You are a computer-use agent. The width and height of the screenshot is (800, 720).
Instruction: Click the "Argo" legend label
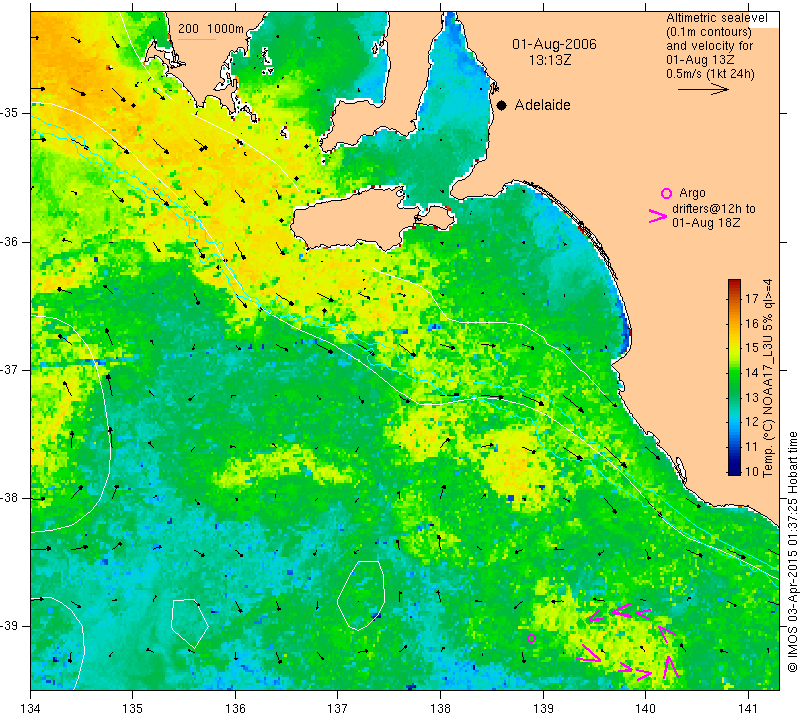tap(692, 193)
